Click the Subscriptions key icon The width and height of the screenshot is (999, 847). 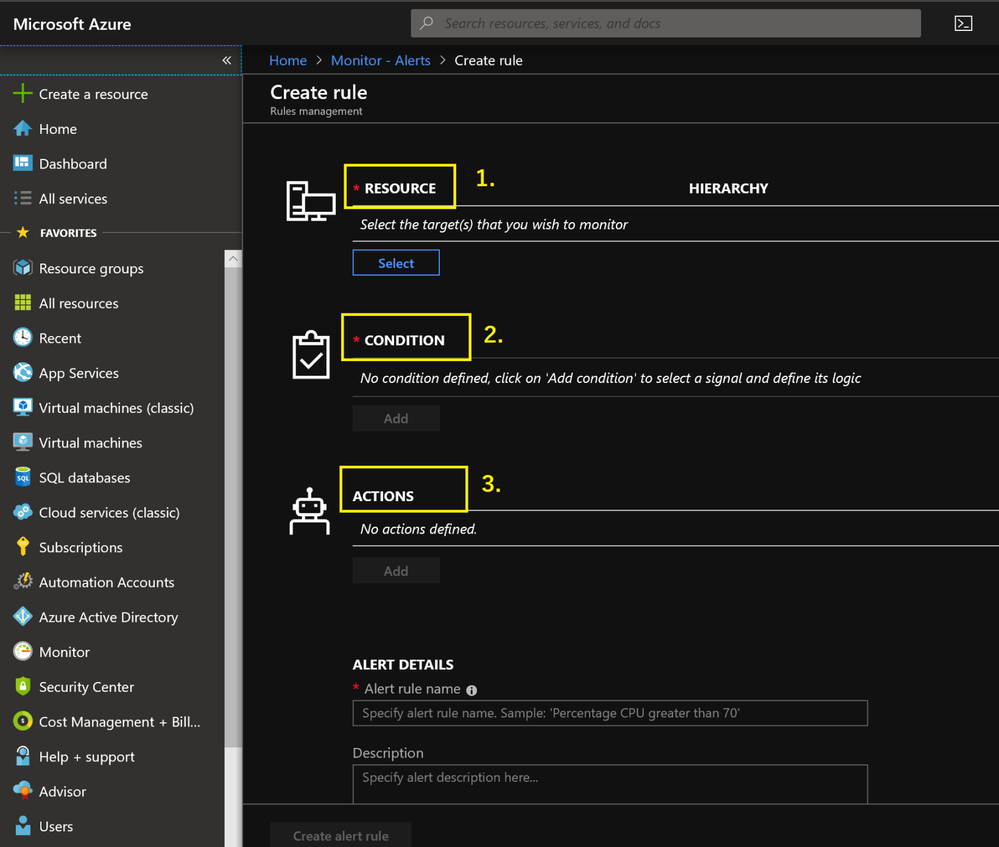coord(22,547)
